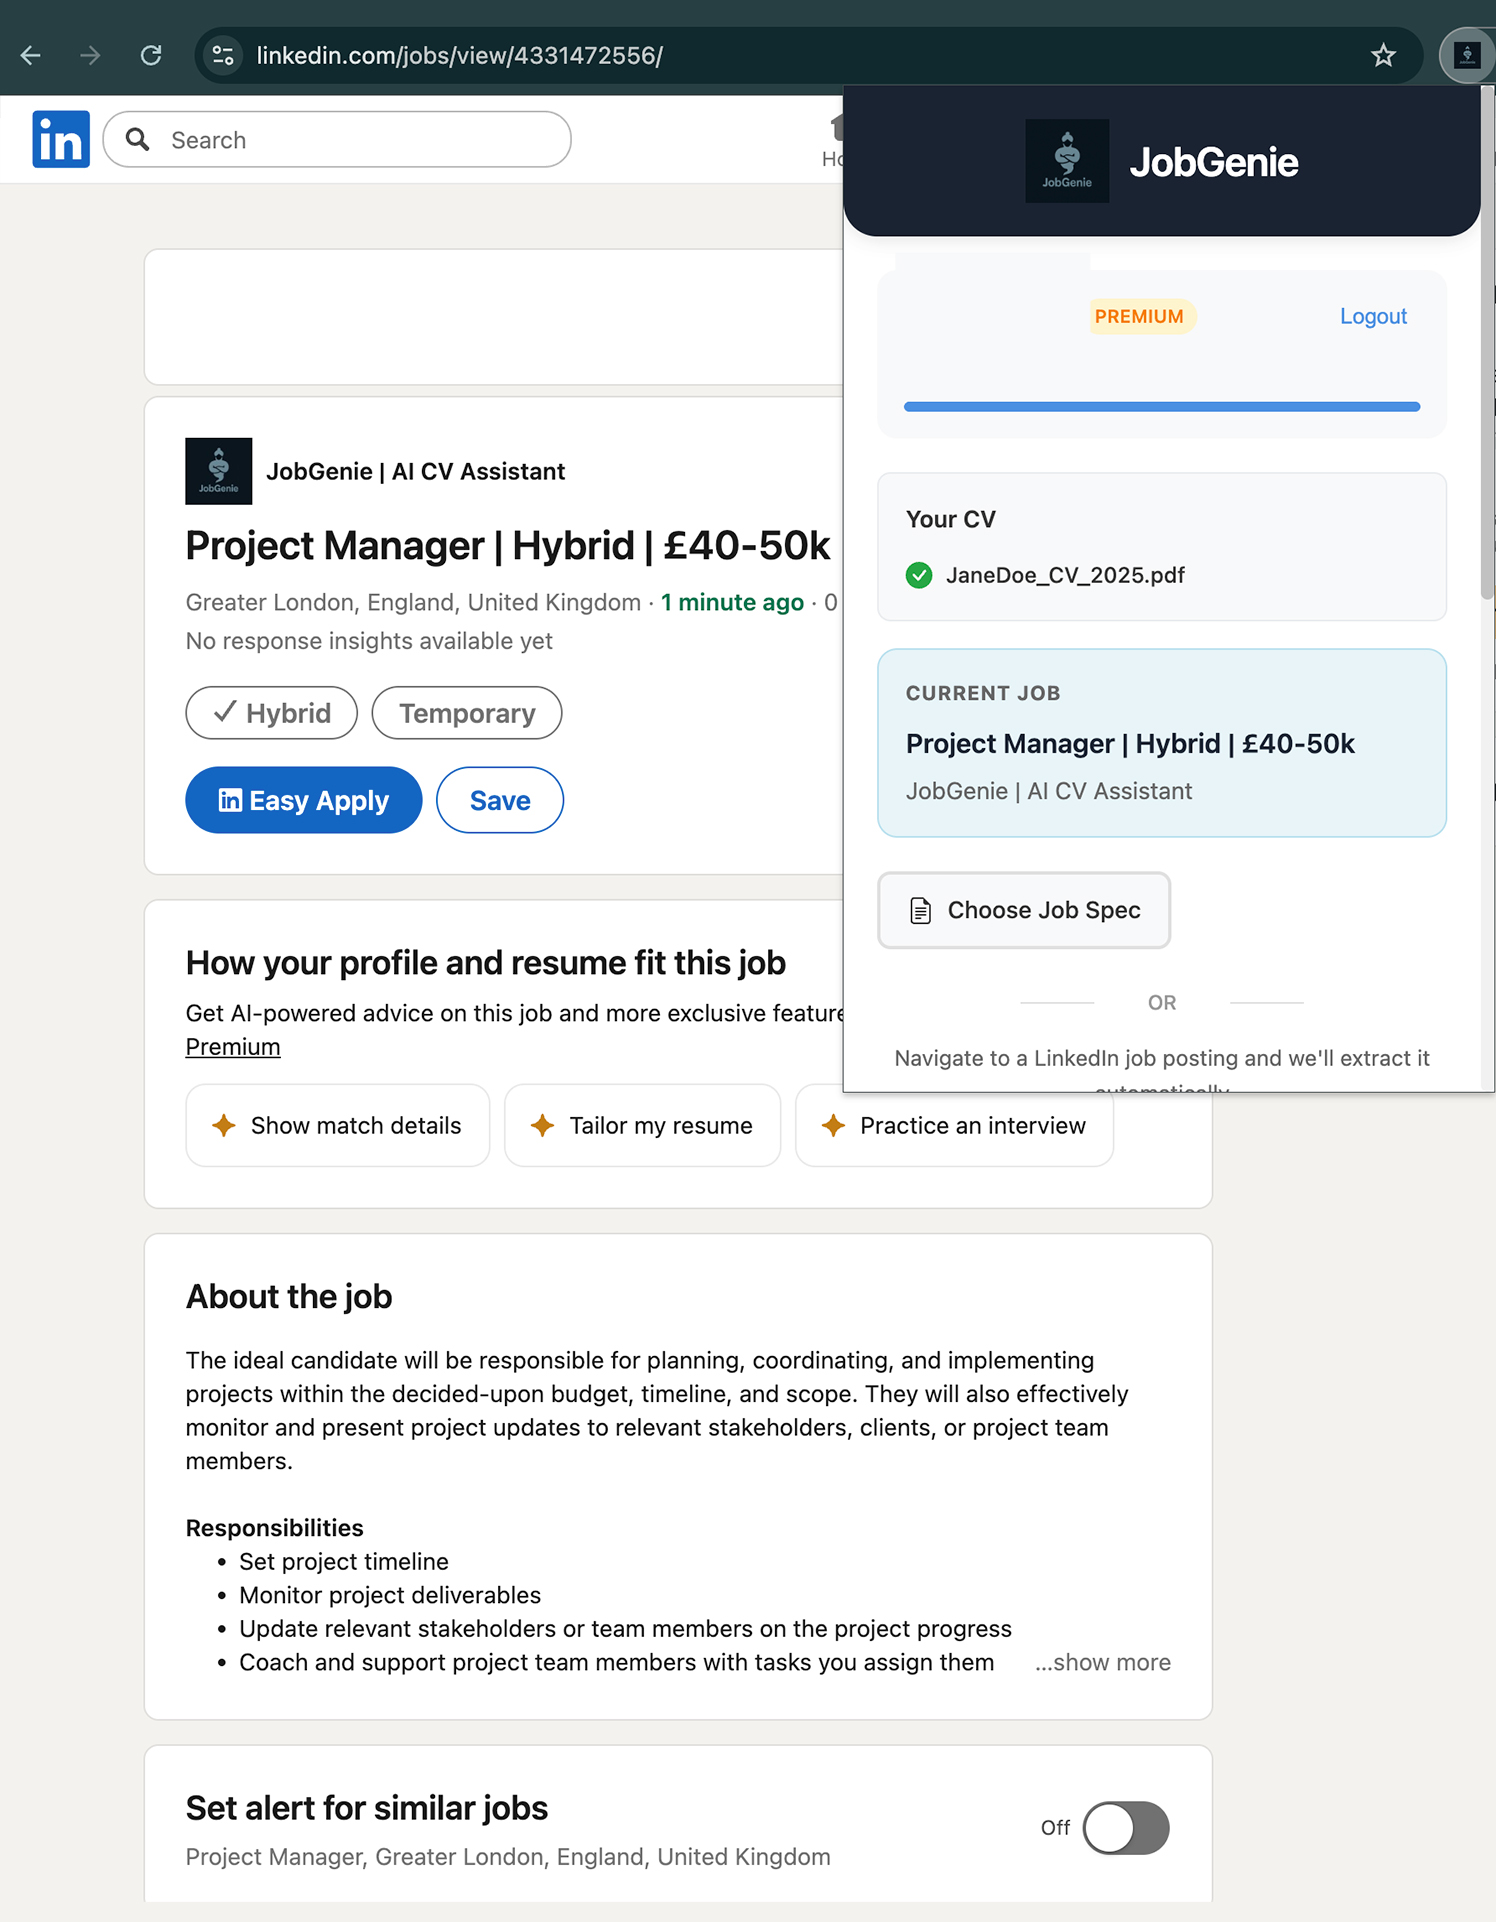Click the LinkedIn logo icon
Viewport: 1496px width, 1922px height.
(61, 139)
